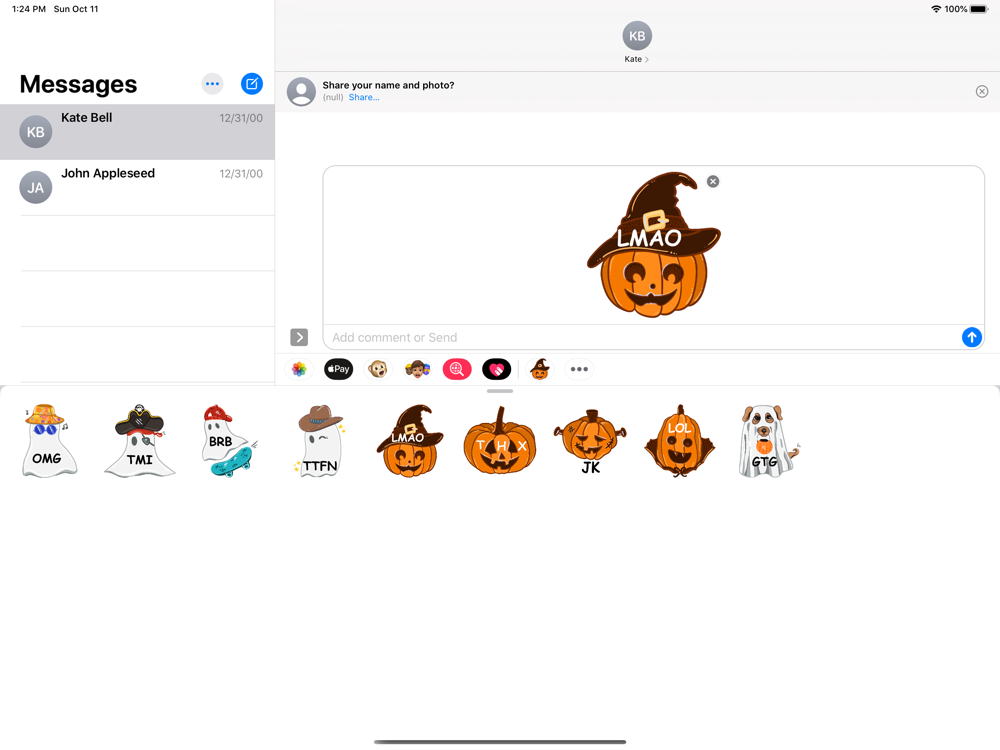Choose the BRB skateboard ghost sticker
Screen dimensions: 1000x750
230,441
